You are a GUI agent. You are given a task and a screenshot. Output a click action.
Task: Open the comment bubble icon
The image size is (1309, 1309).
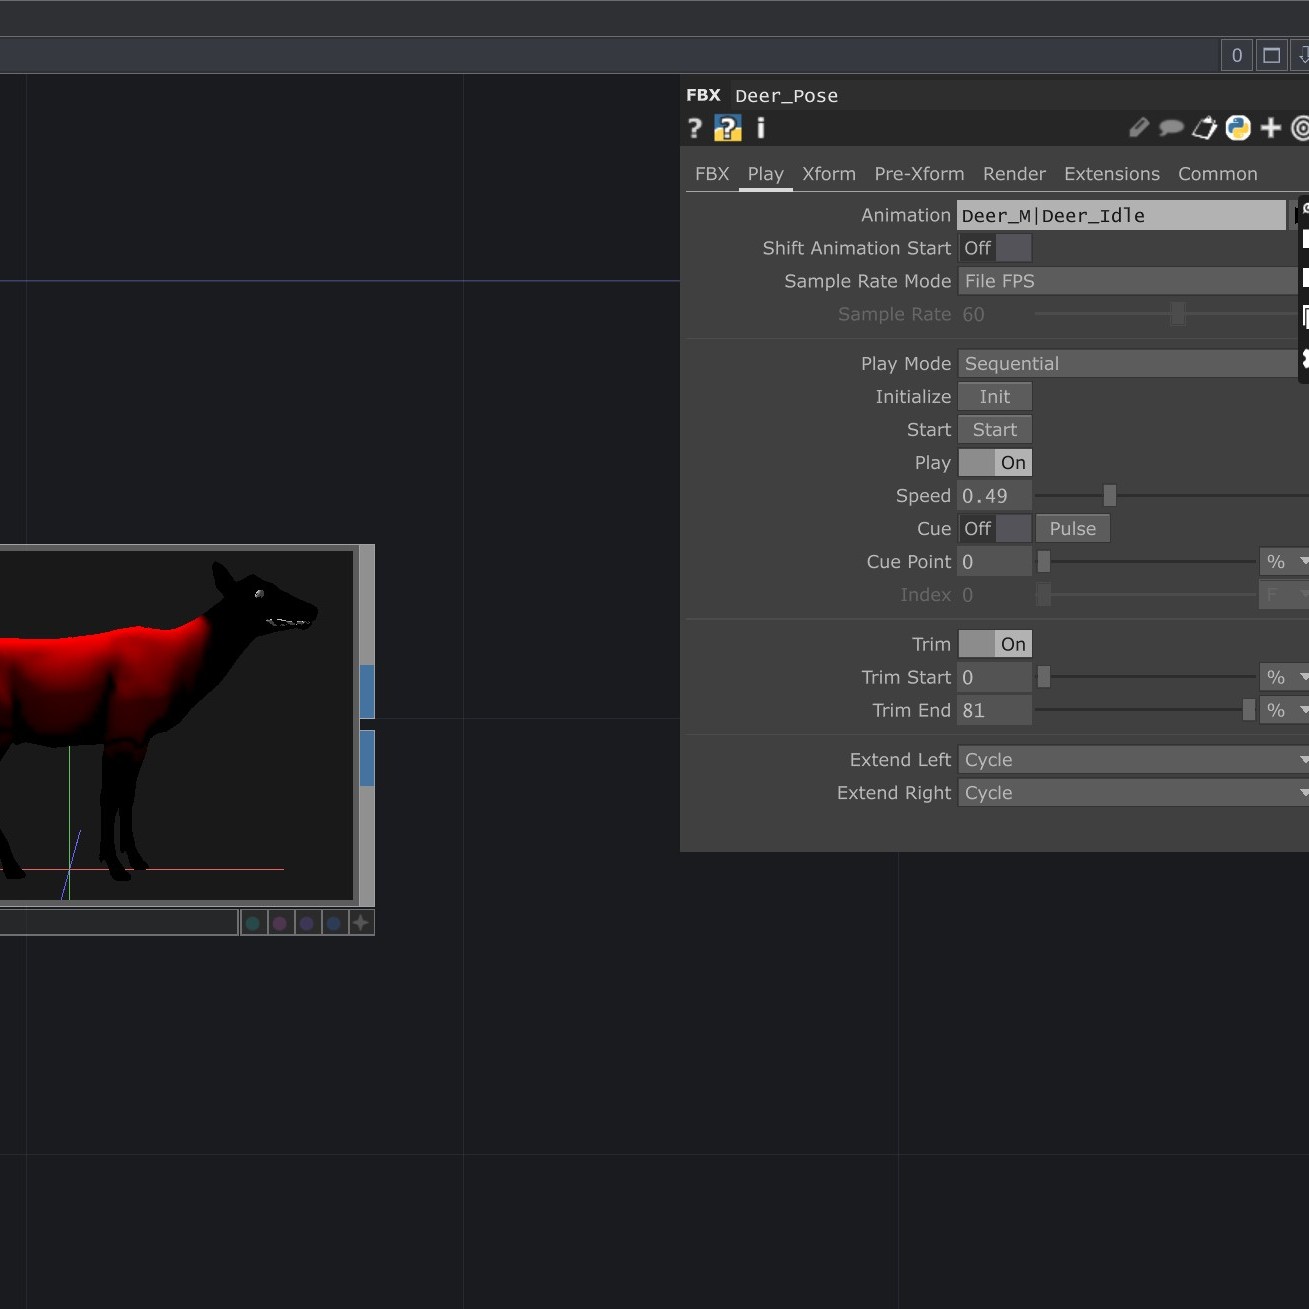[x=1171, y=128]
